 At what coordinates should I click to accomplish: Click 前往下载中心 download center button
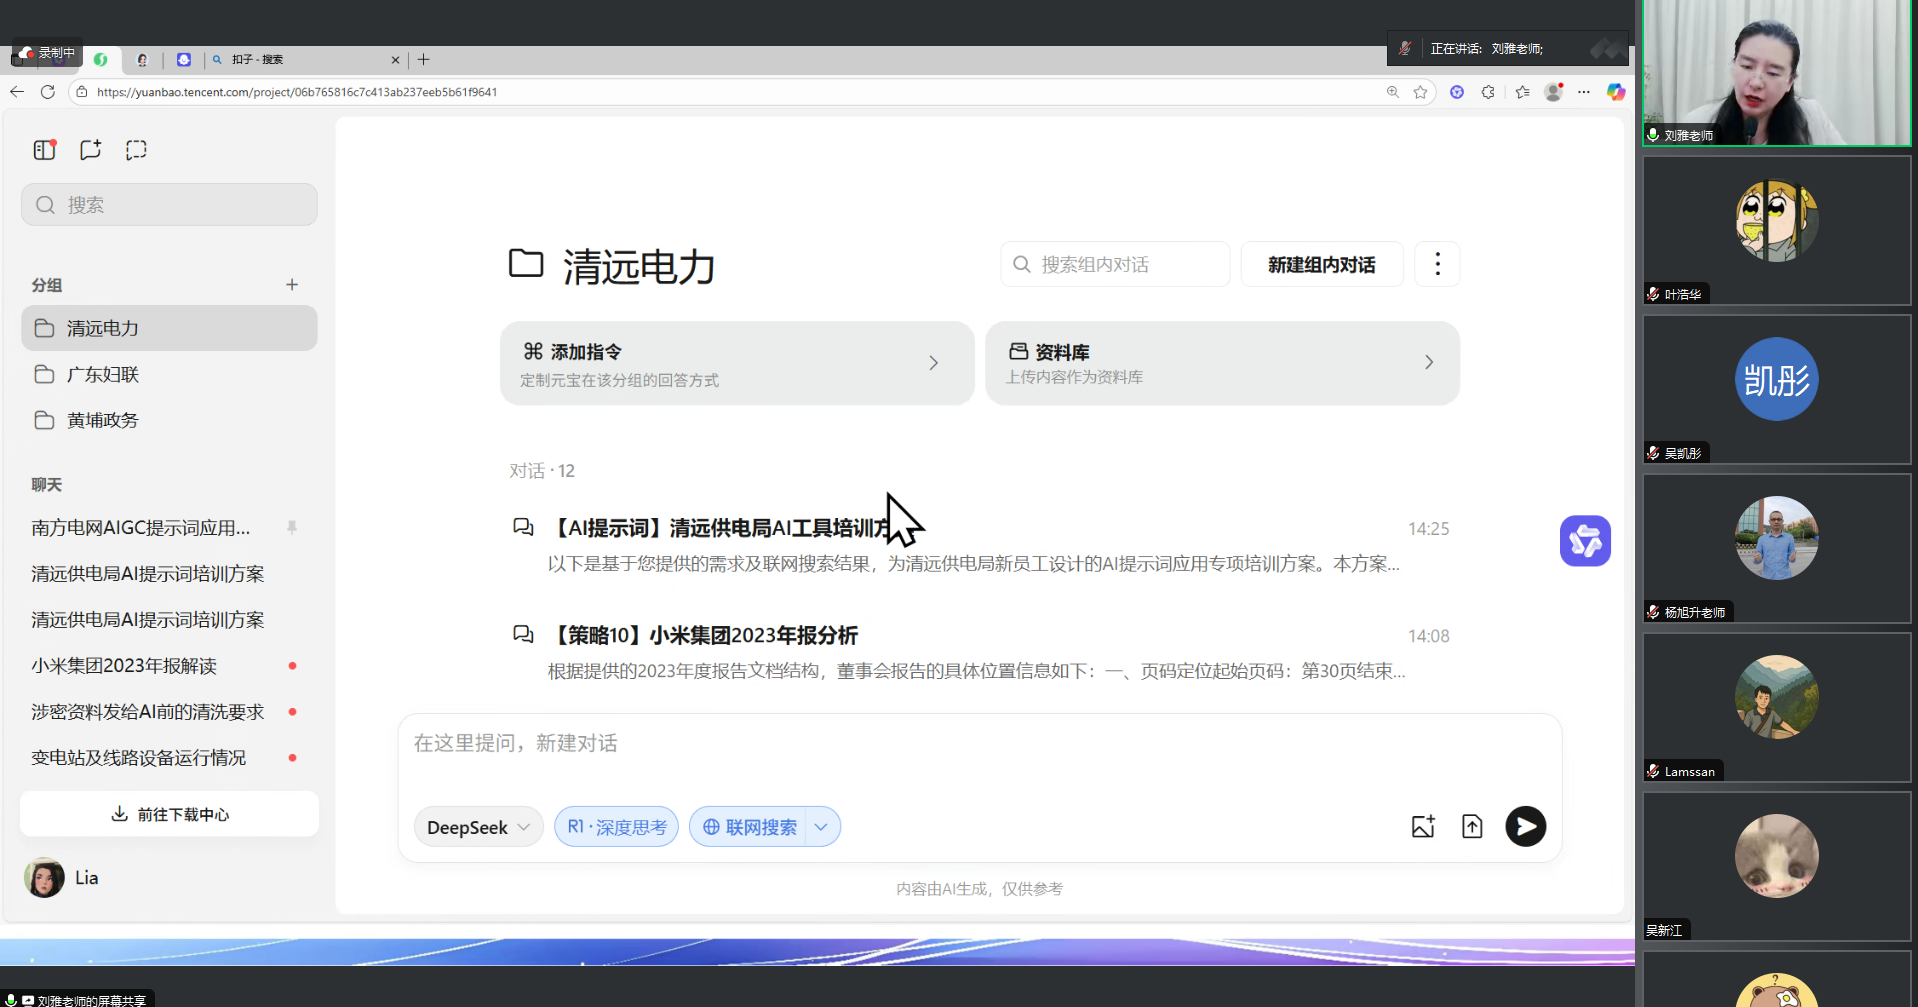(169, 814)
